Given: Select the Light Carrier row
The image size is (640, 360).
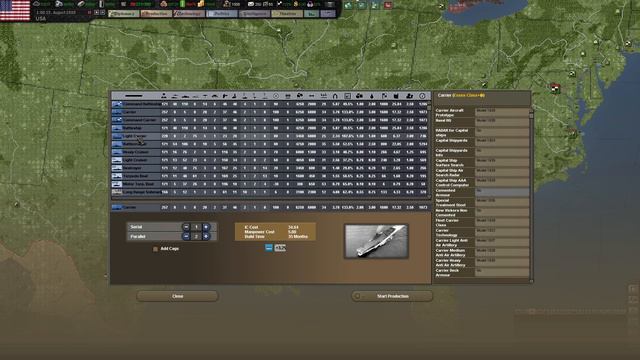Looking at the screenshot, I should 270,136.
